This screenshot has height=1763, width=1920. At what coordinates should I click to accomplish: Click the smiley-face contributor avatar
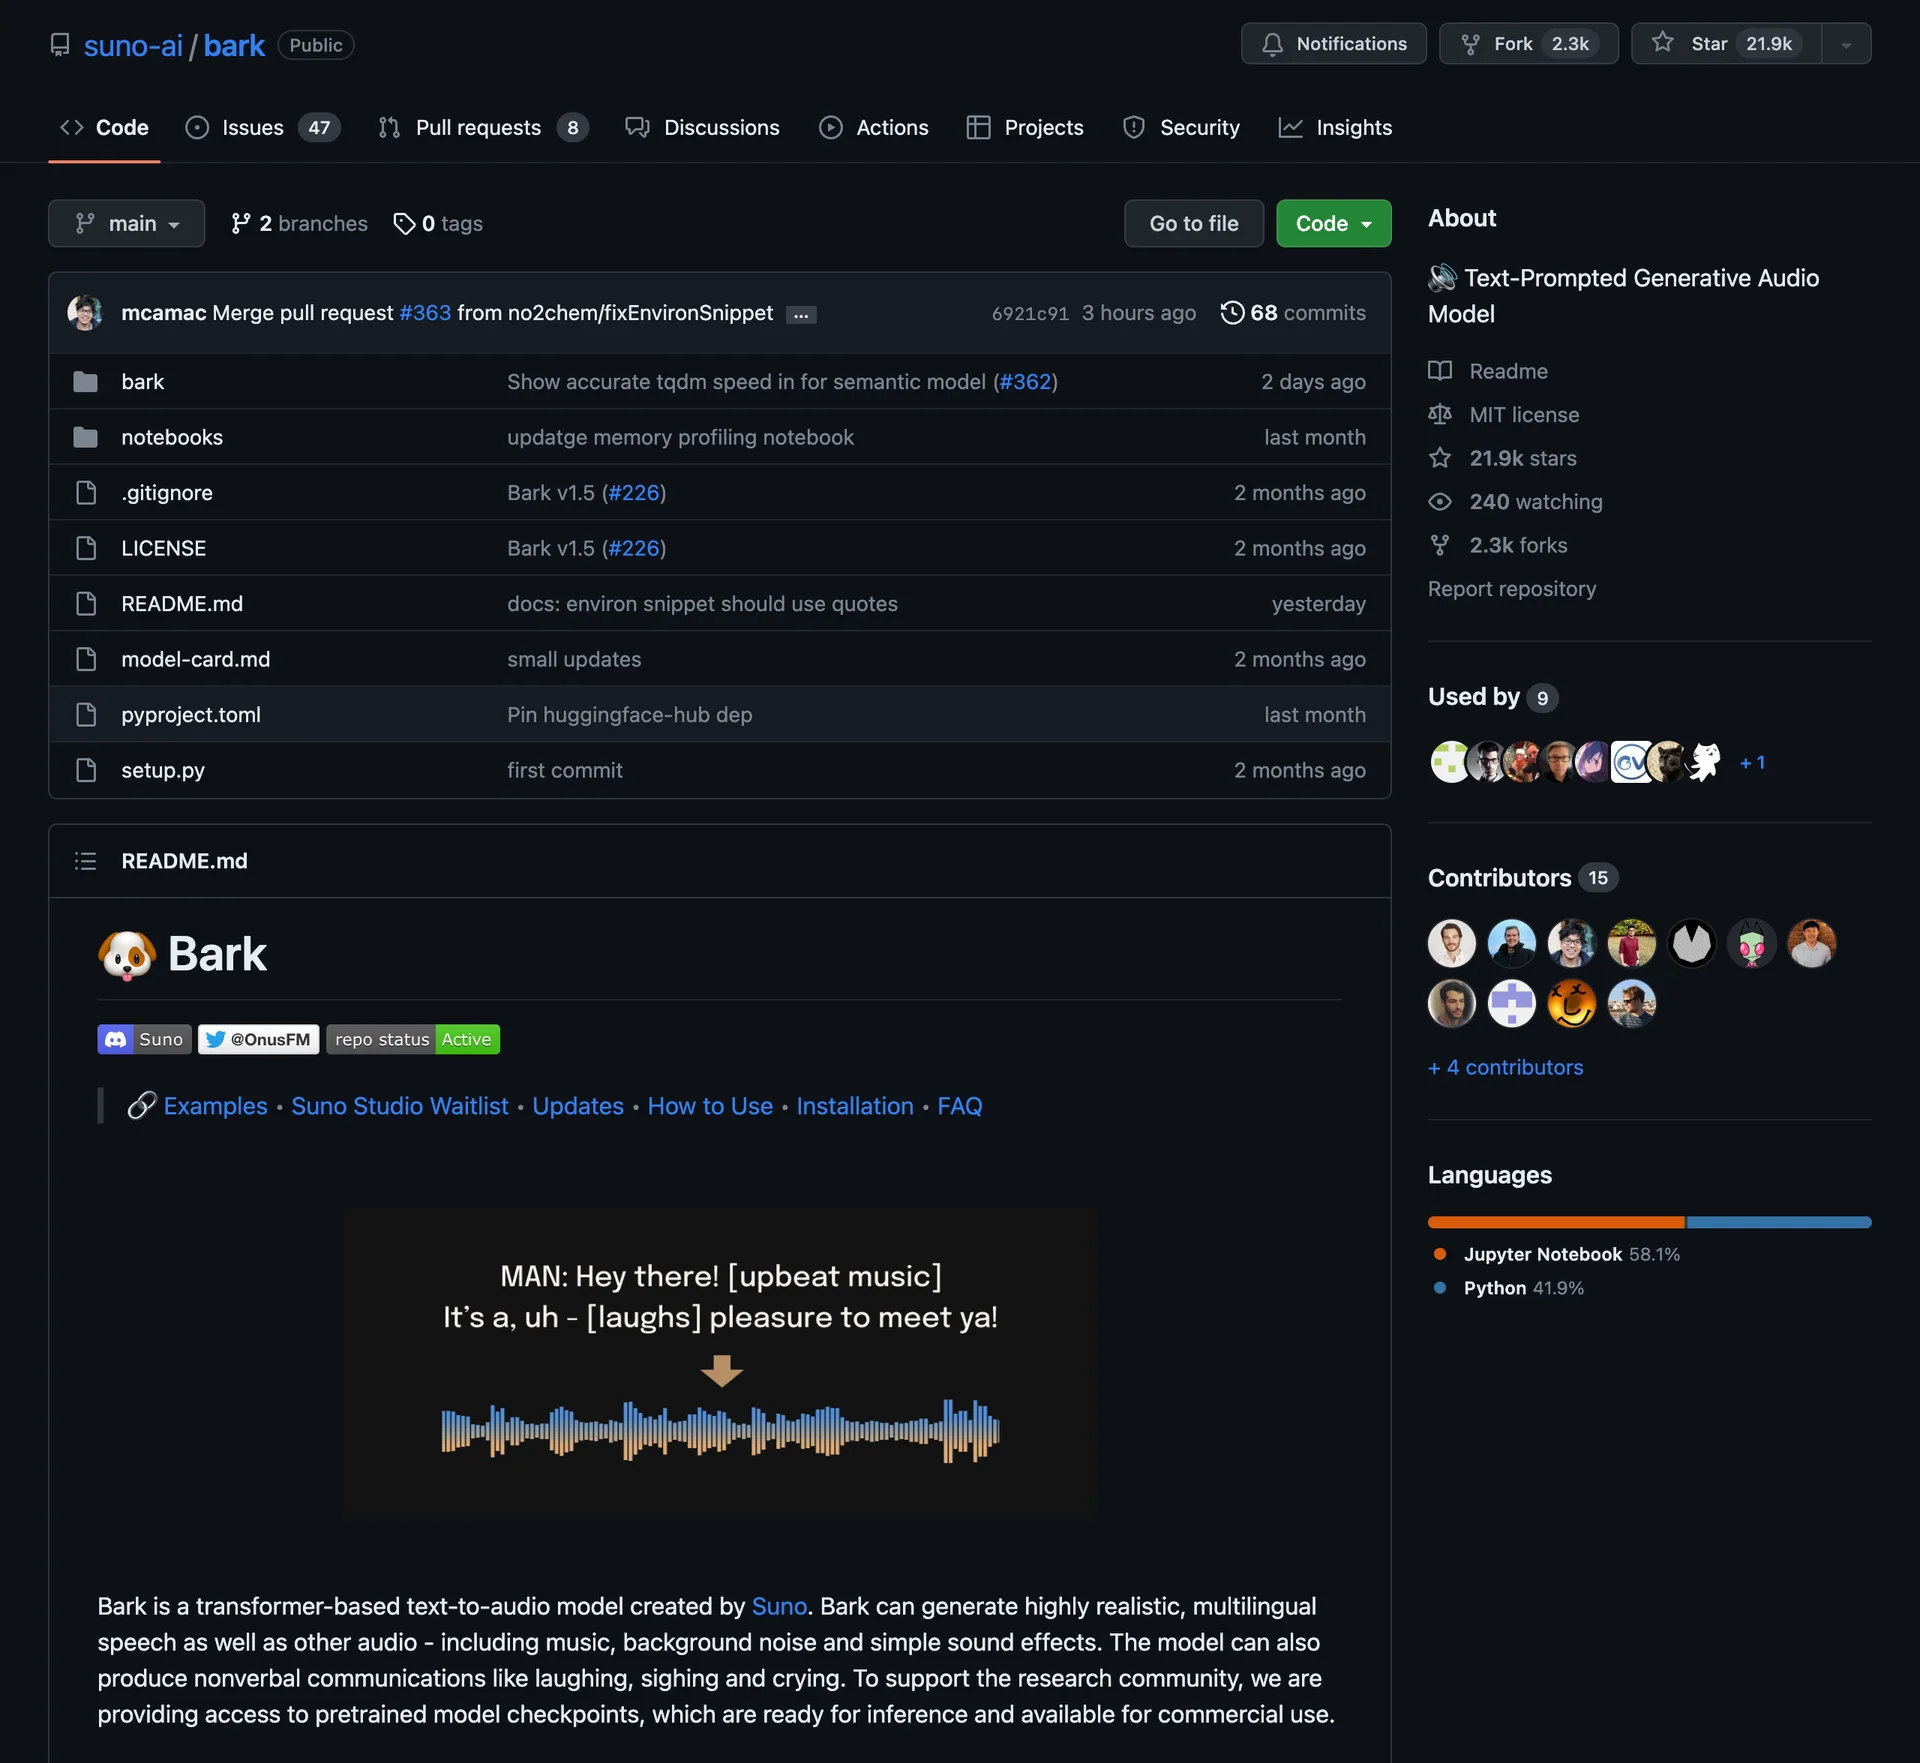tap(1571, 1004)
